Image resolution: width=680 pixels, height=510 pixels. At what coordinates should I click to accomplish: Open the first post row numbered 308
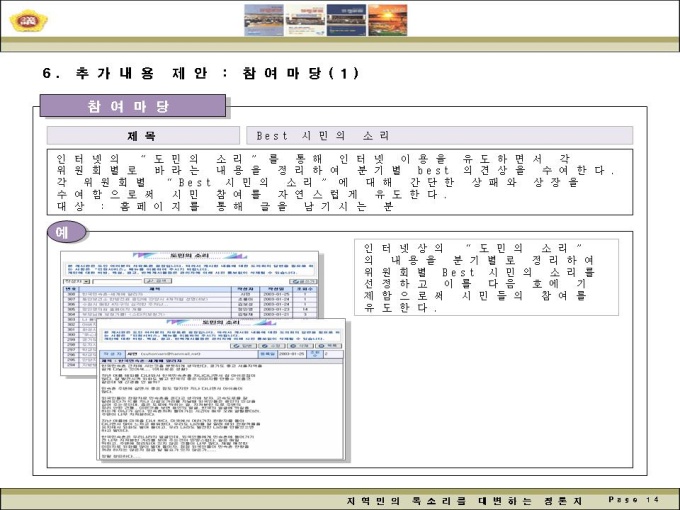click(x=190, y=294)
